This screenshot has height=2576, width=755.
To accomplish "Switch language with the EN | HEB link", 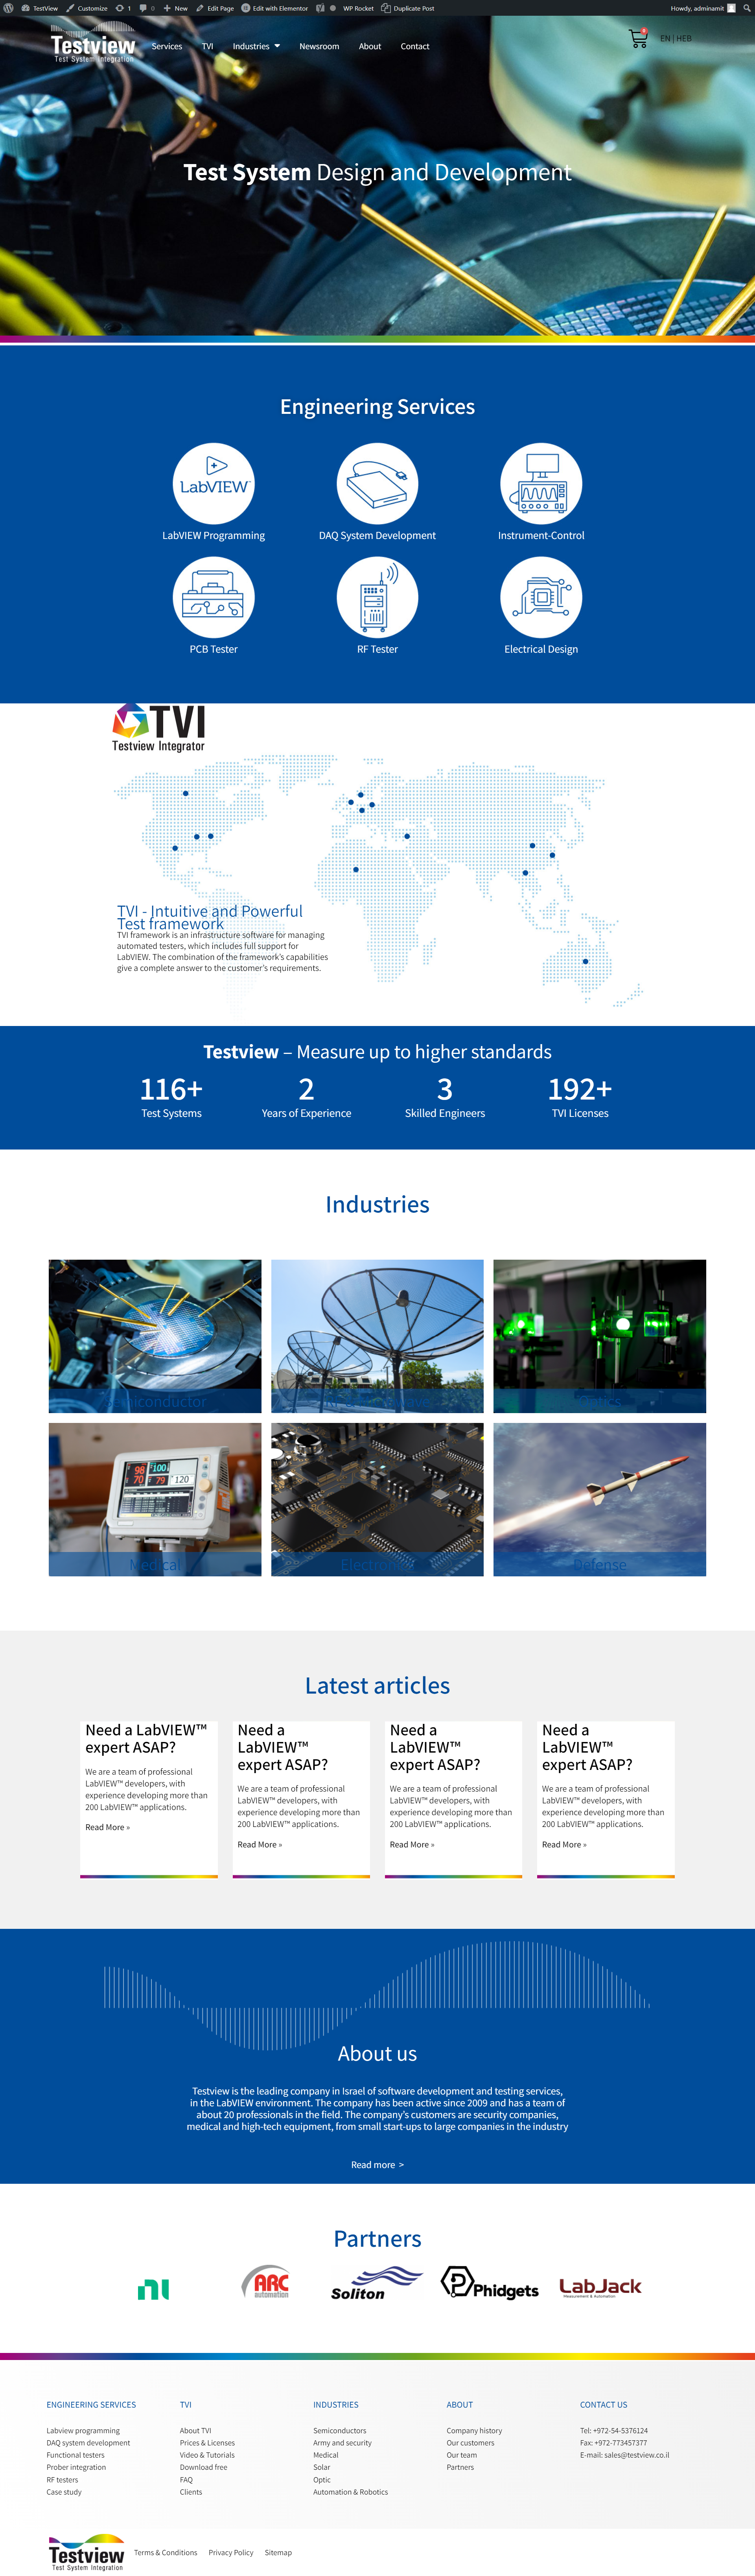I will coord(676,39).
